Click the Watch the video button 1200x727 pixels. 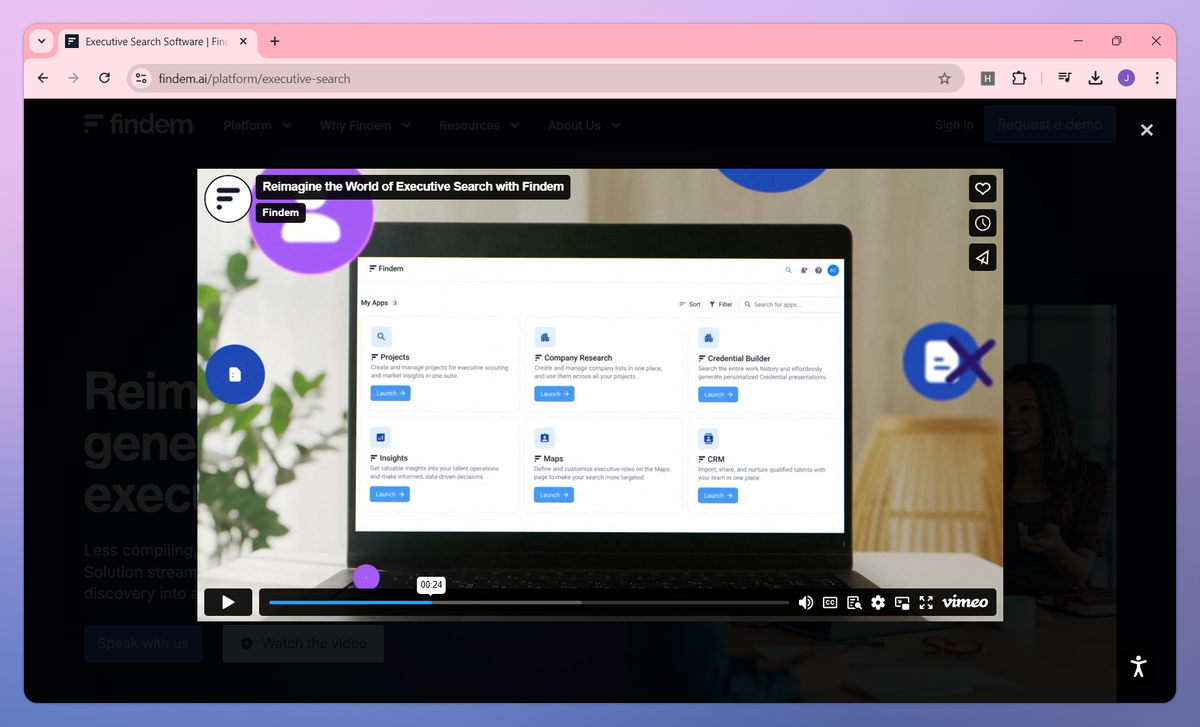point(303,643)
